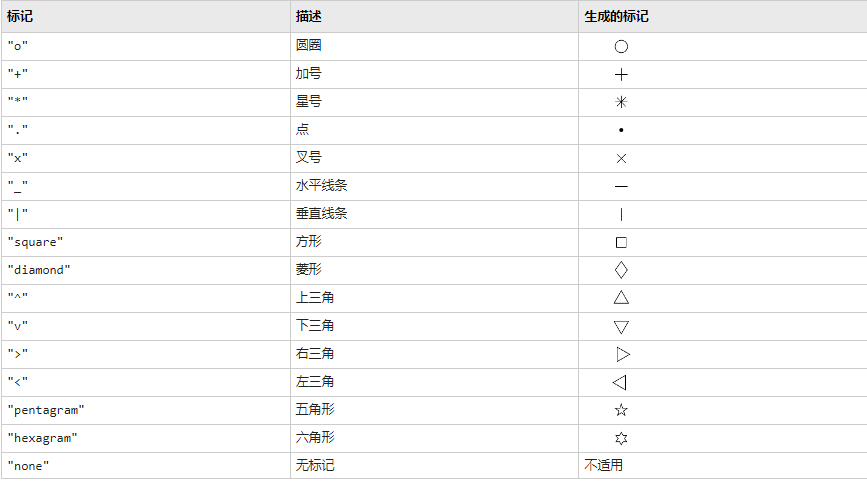This screenshot has height=481, width=867.
Task: Click the square marker symbol
Action: 621,242
